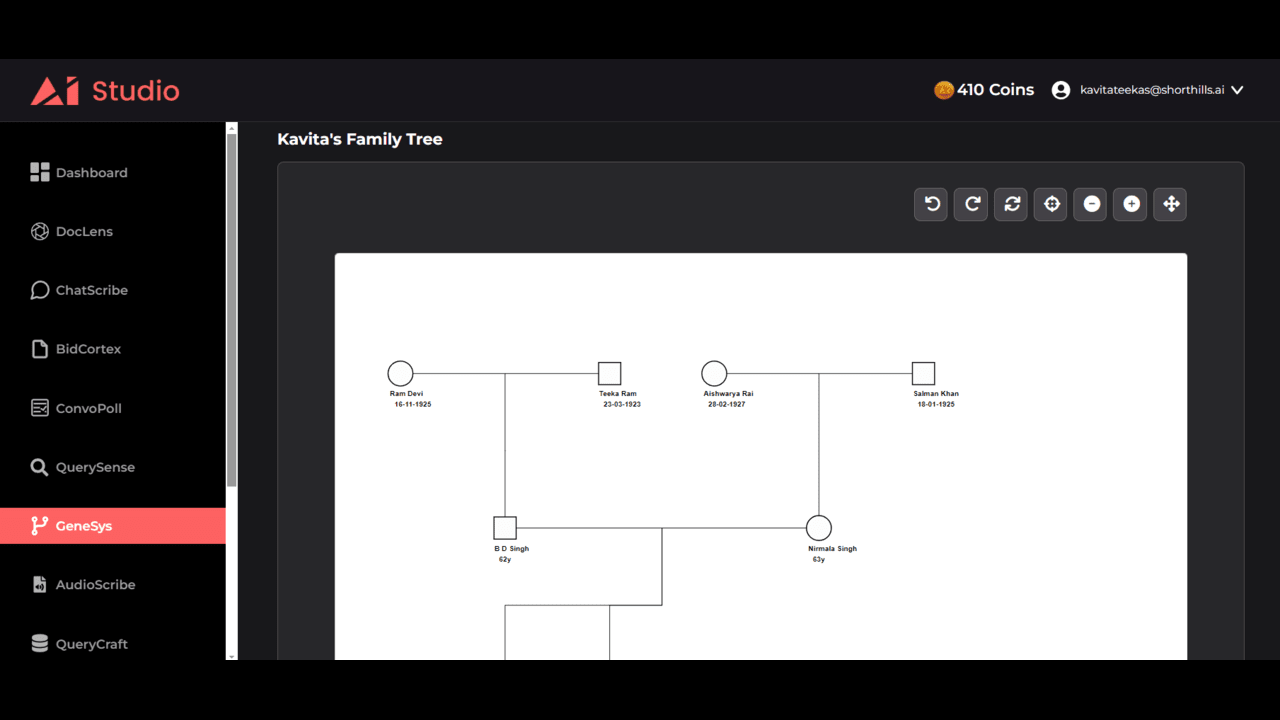Zoom out with the minus icon
Screen dimensions: 1280x720
click(x=1091, y=204)
